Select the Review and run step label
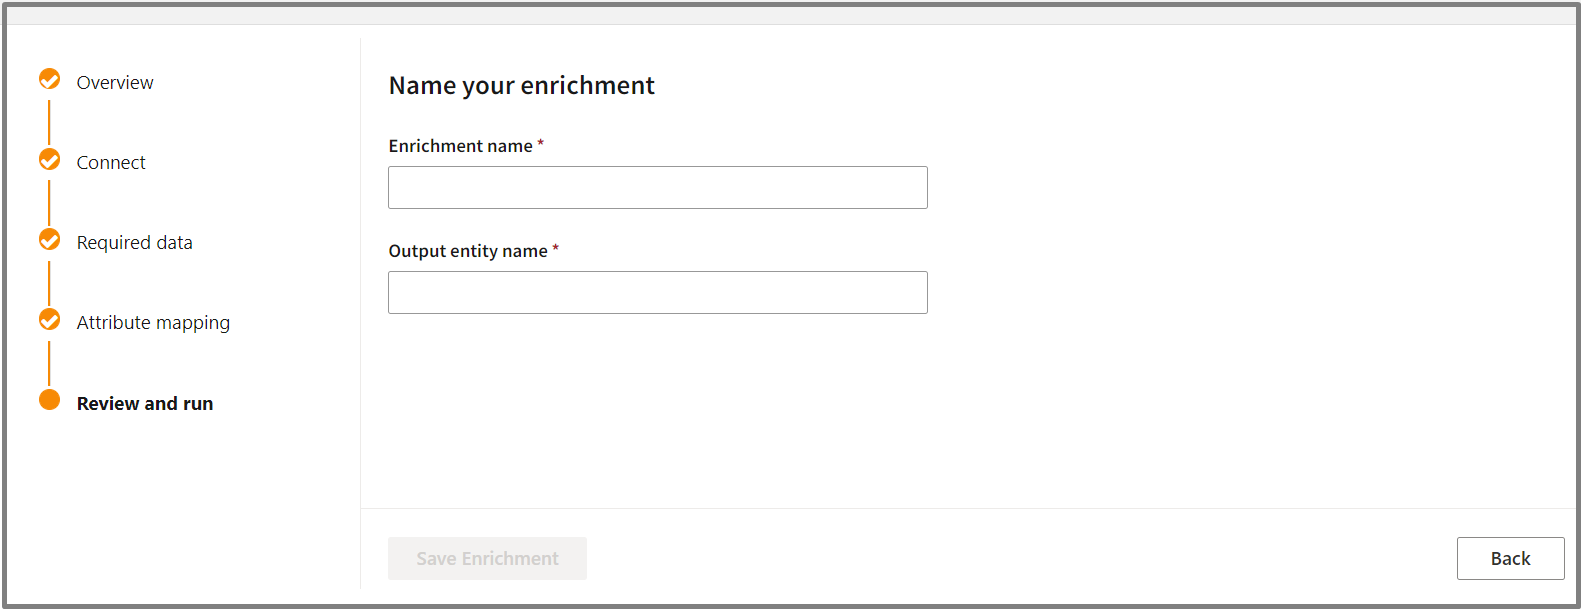1581x610 pixels. pyautogui.click(x=145, y=404)
